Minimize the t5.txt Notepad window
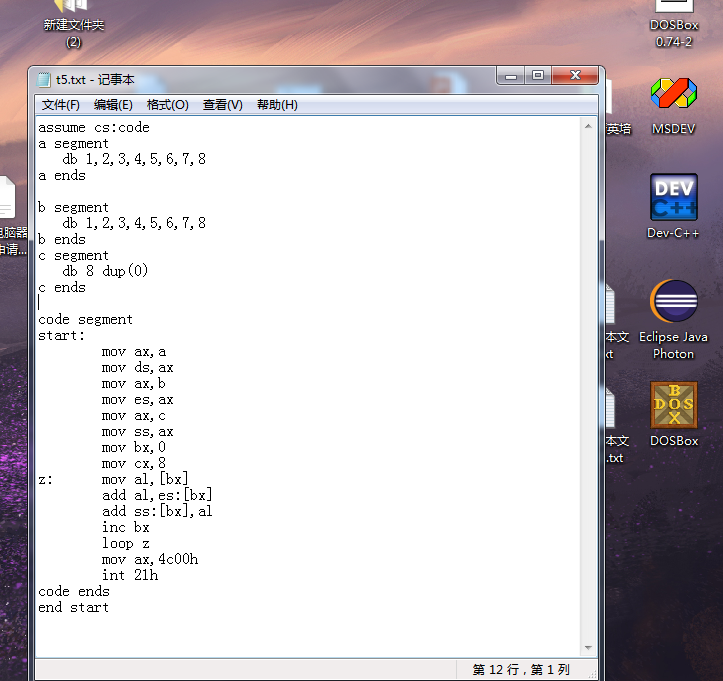 [510, 76]
